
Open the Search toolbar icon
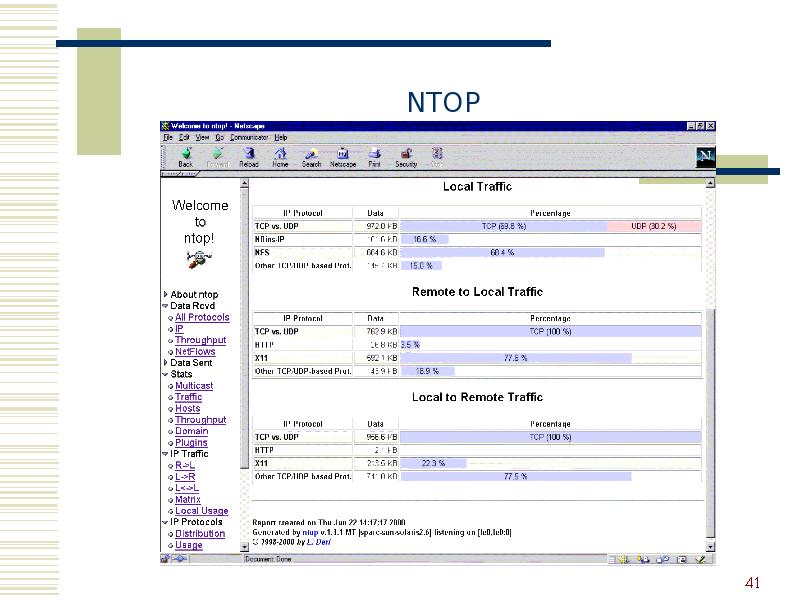[x=311, y=156]
